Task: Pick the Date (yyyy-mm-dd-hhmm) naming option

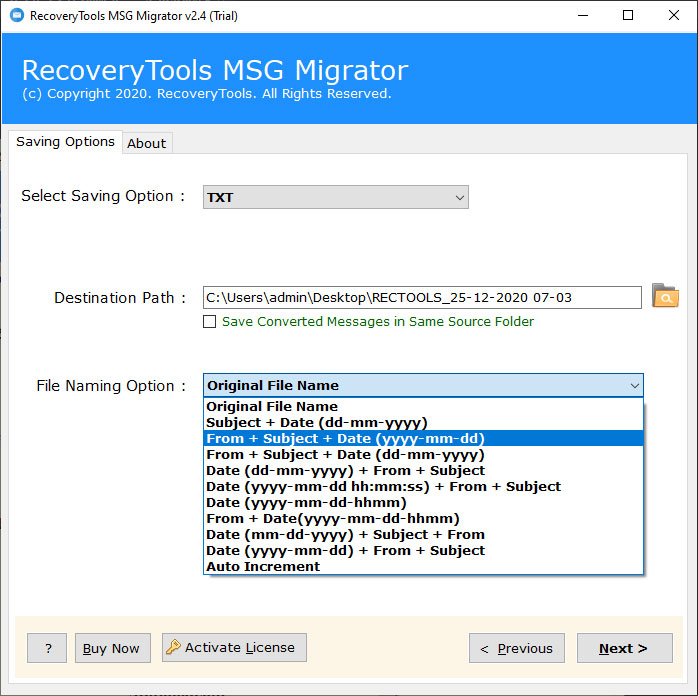Action: [x=423, y=502]
